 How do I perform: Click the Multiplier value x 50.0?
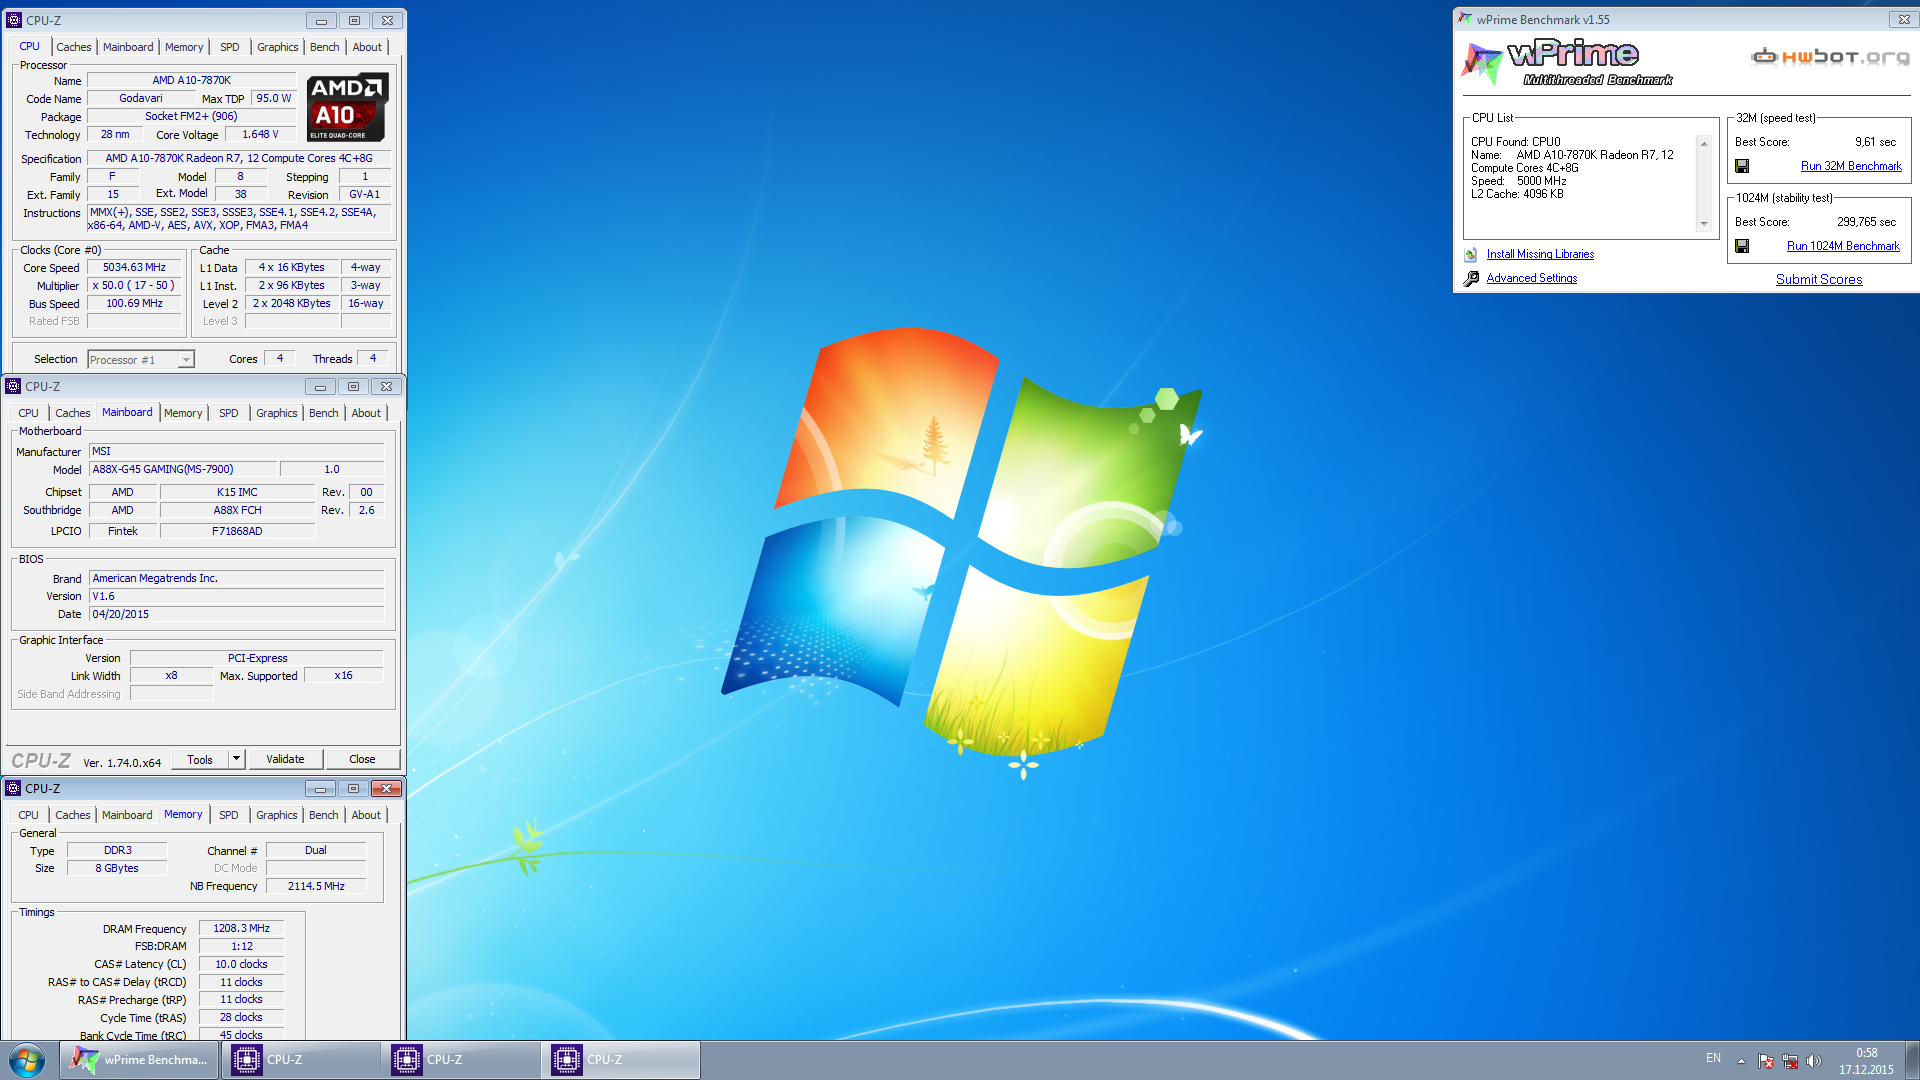pos(134,286)
